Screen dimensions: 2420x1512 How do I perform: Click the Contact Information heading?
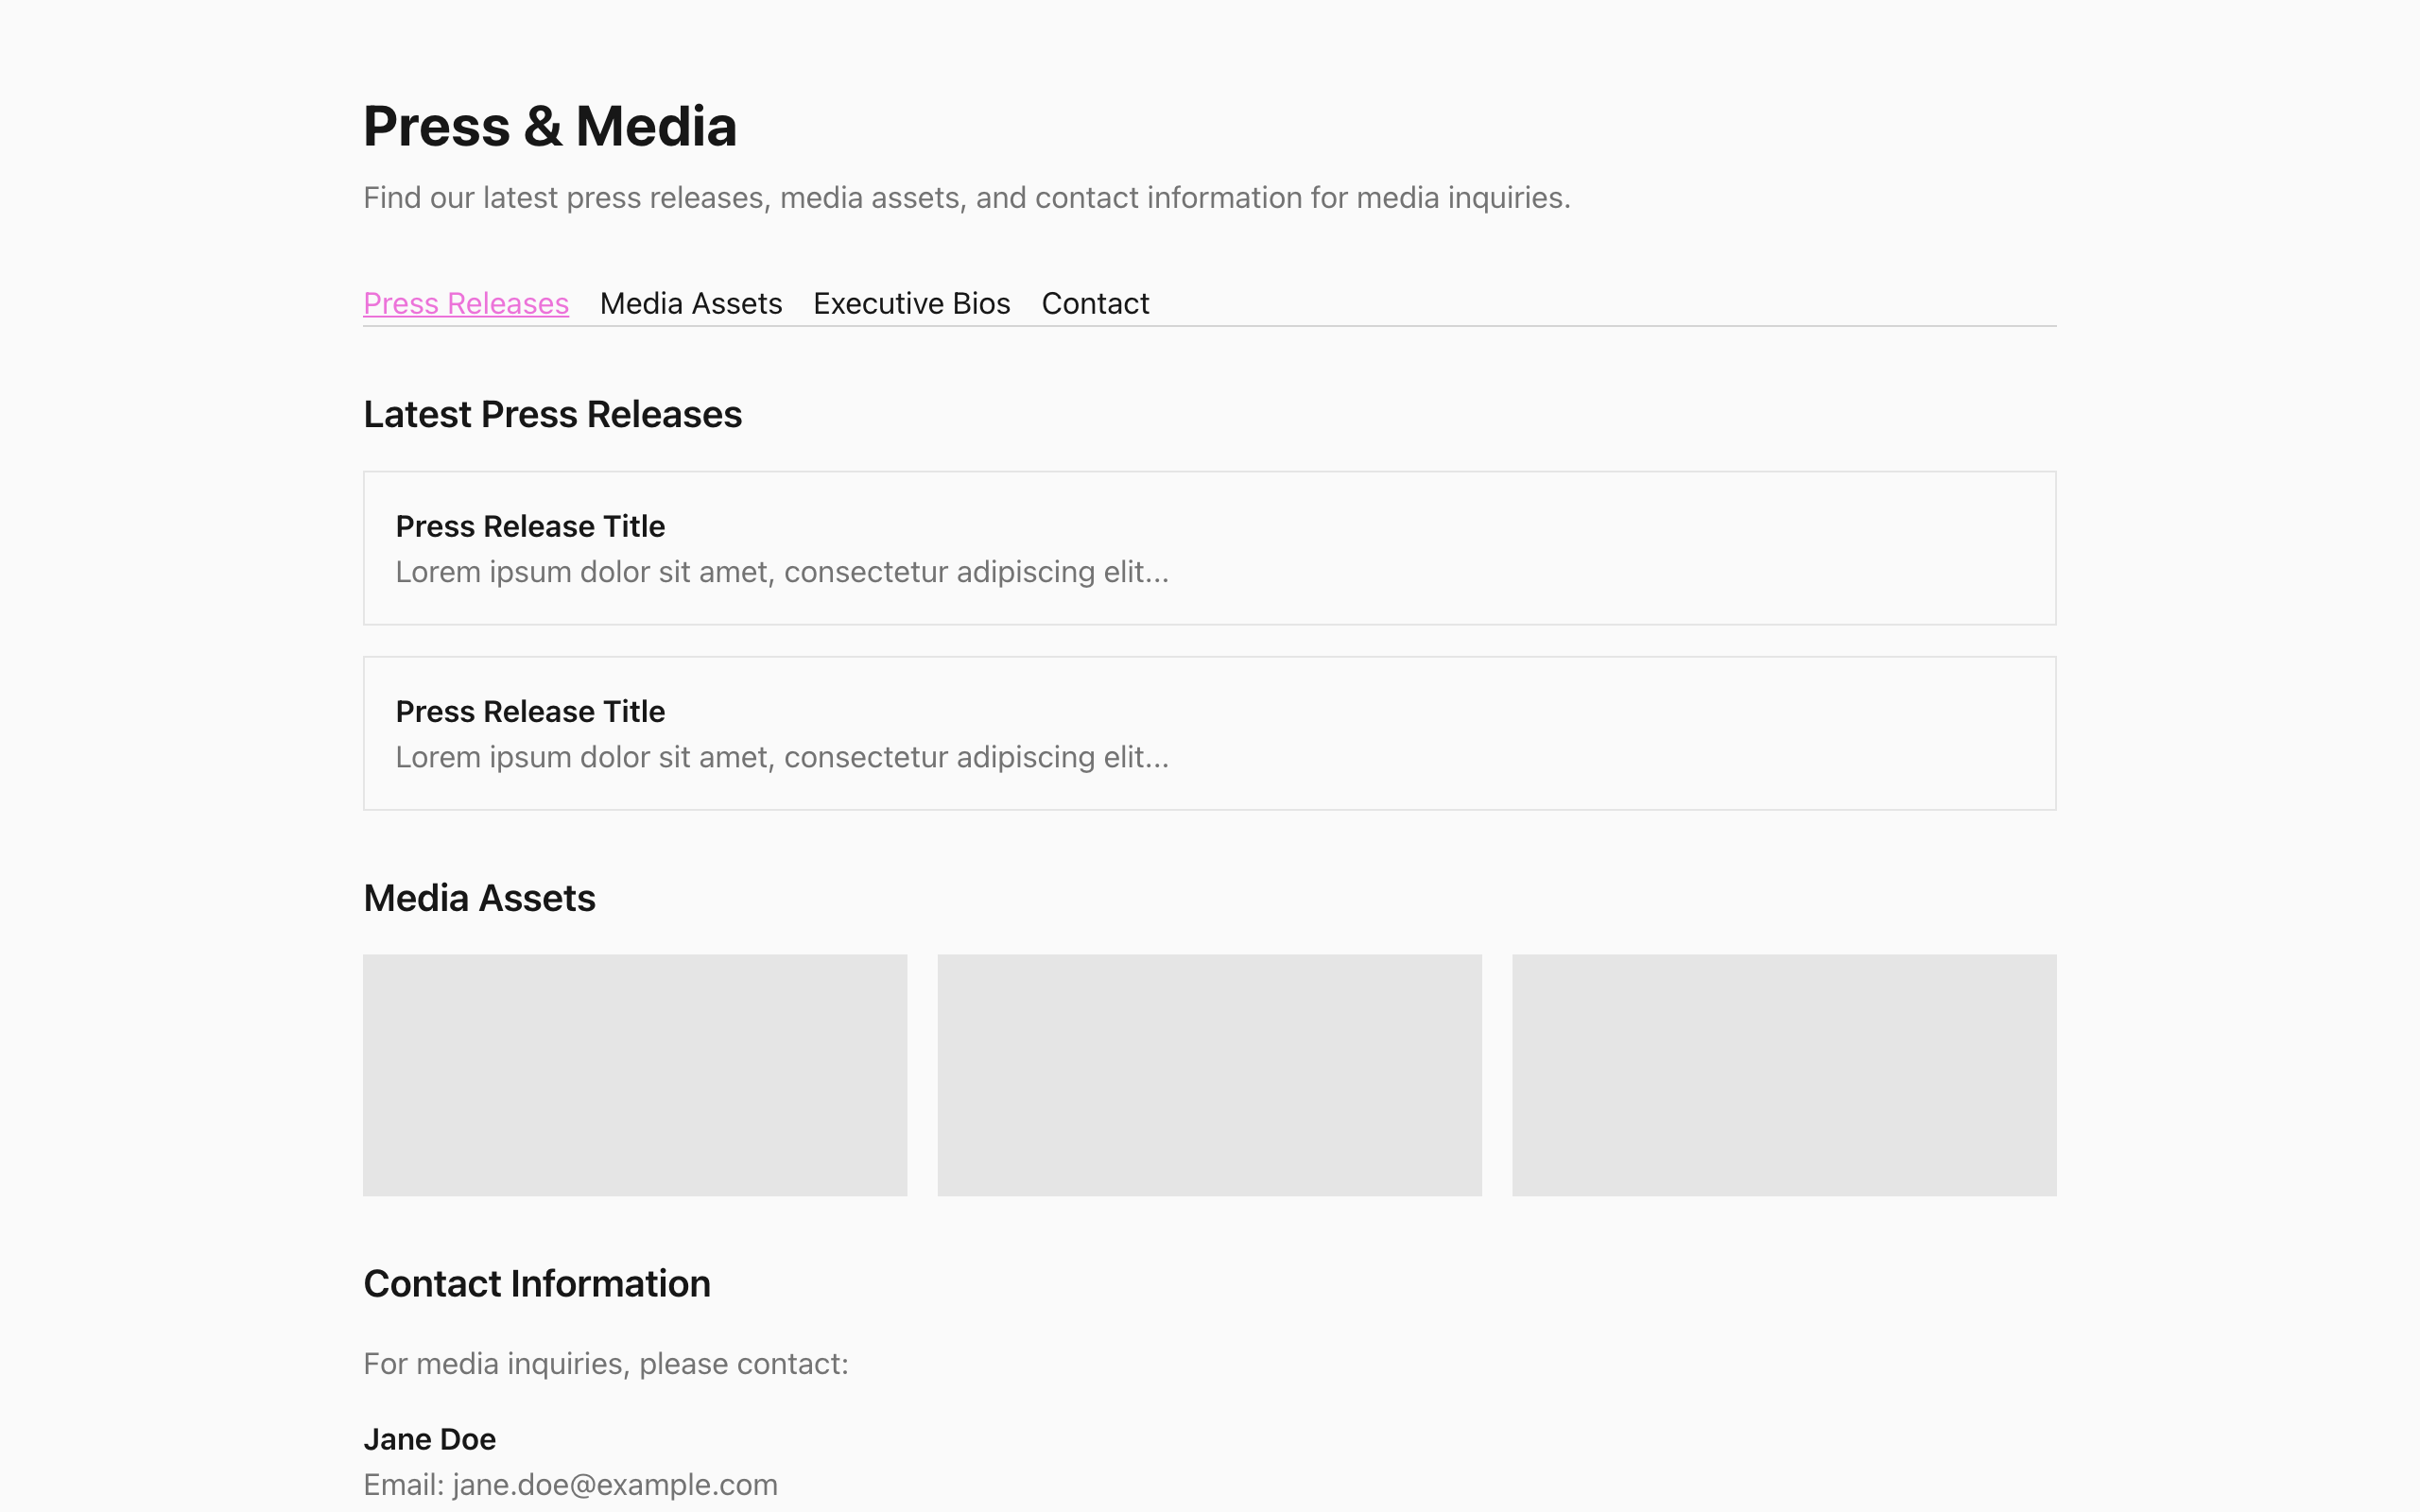point(537,1283)
